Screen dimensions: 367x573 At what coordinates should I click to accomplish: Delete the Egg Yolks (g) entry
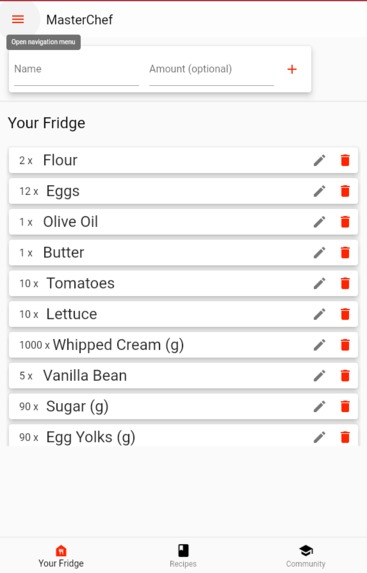point(345,437)
